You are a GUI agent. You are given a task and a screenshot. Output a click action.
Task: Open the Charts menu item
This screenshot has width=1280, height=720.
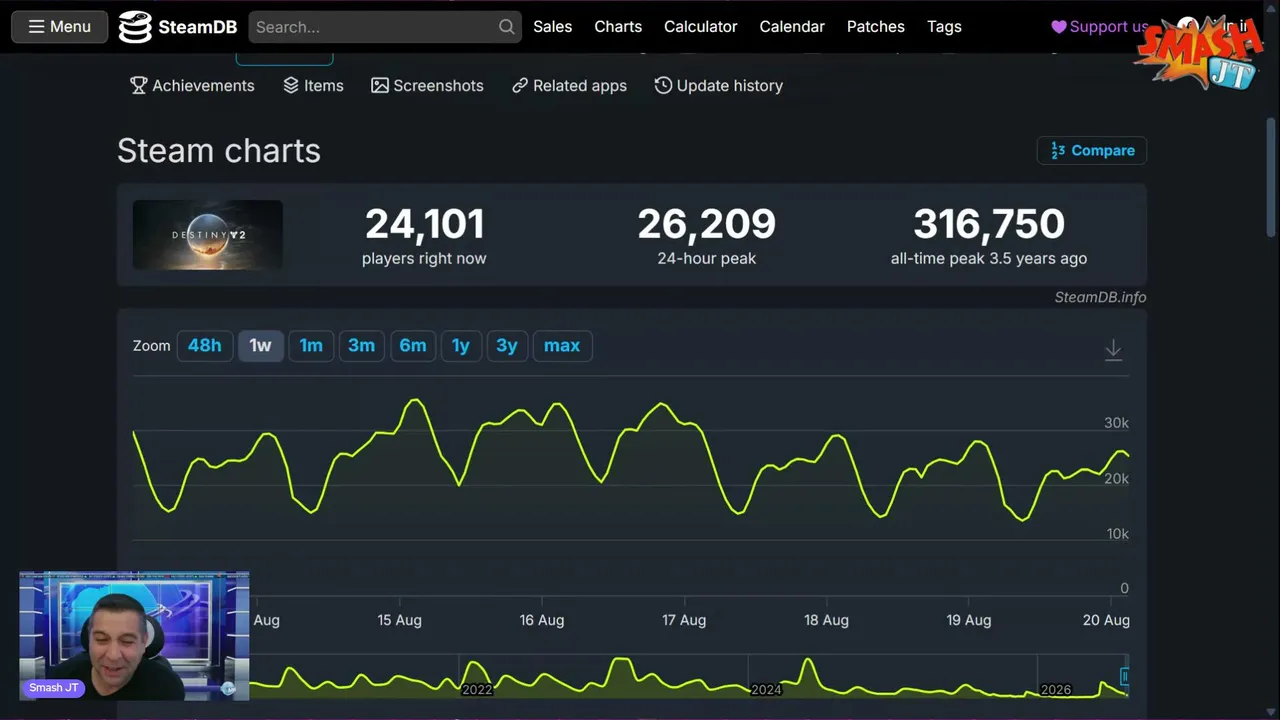point(618,27)
